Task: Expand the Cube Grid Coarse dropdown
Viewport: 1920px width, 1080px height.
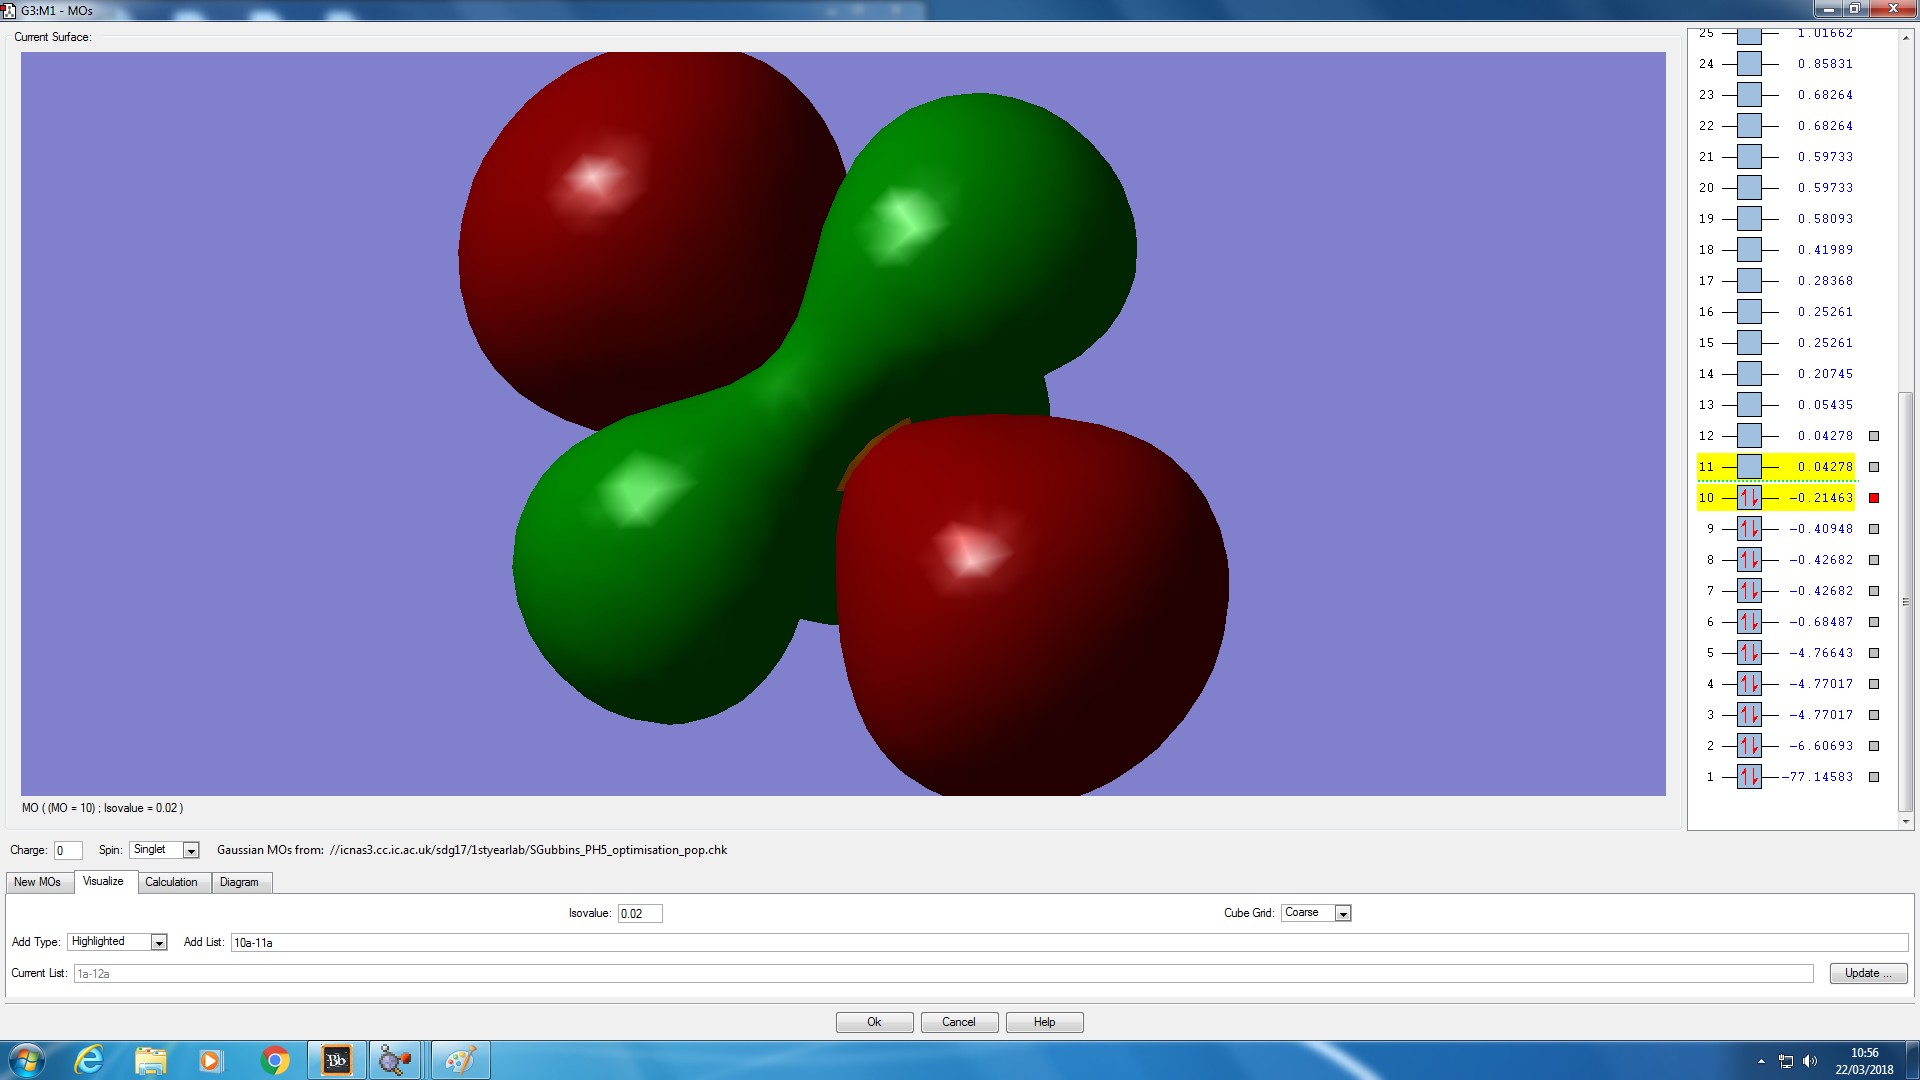Action: tap(1343, 914)
